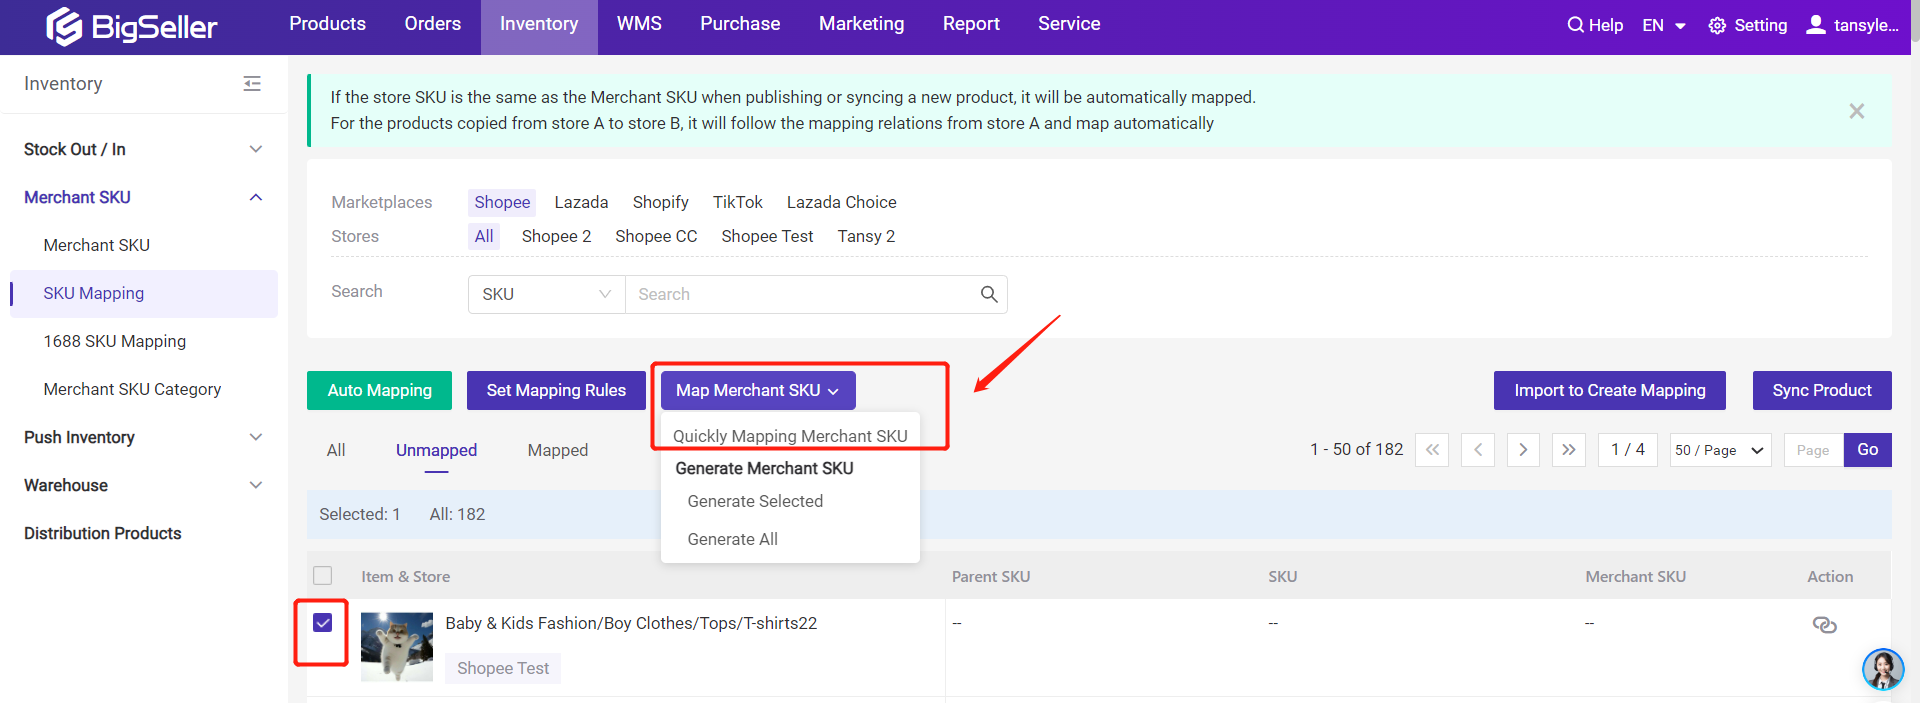1920x703 pixels.
Task: Jump to last page arrow
Action: [x=1569, y=450]
